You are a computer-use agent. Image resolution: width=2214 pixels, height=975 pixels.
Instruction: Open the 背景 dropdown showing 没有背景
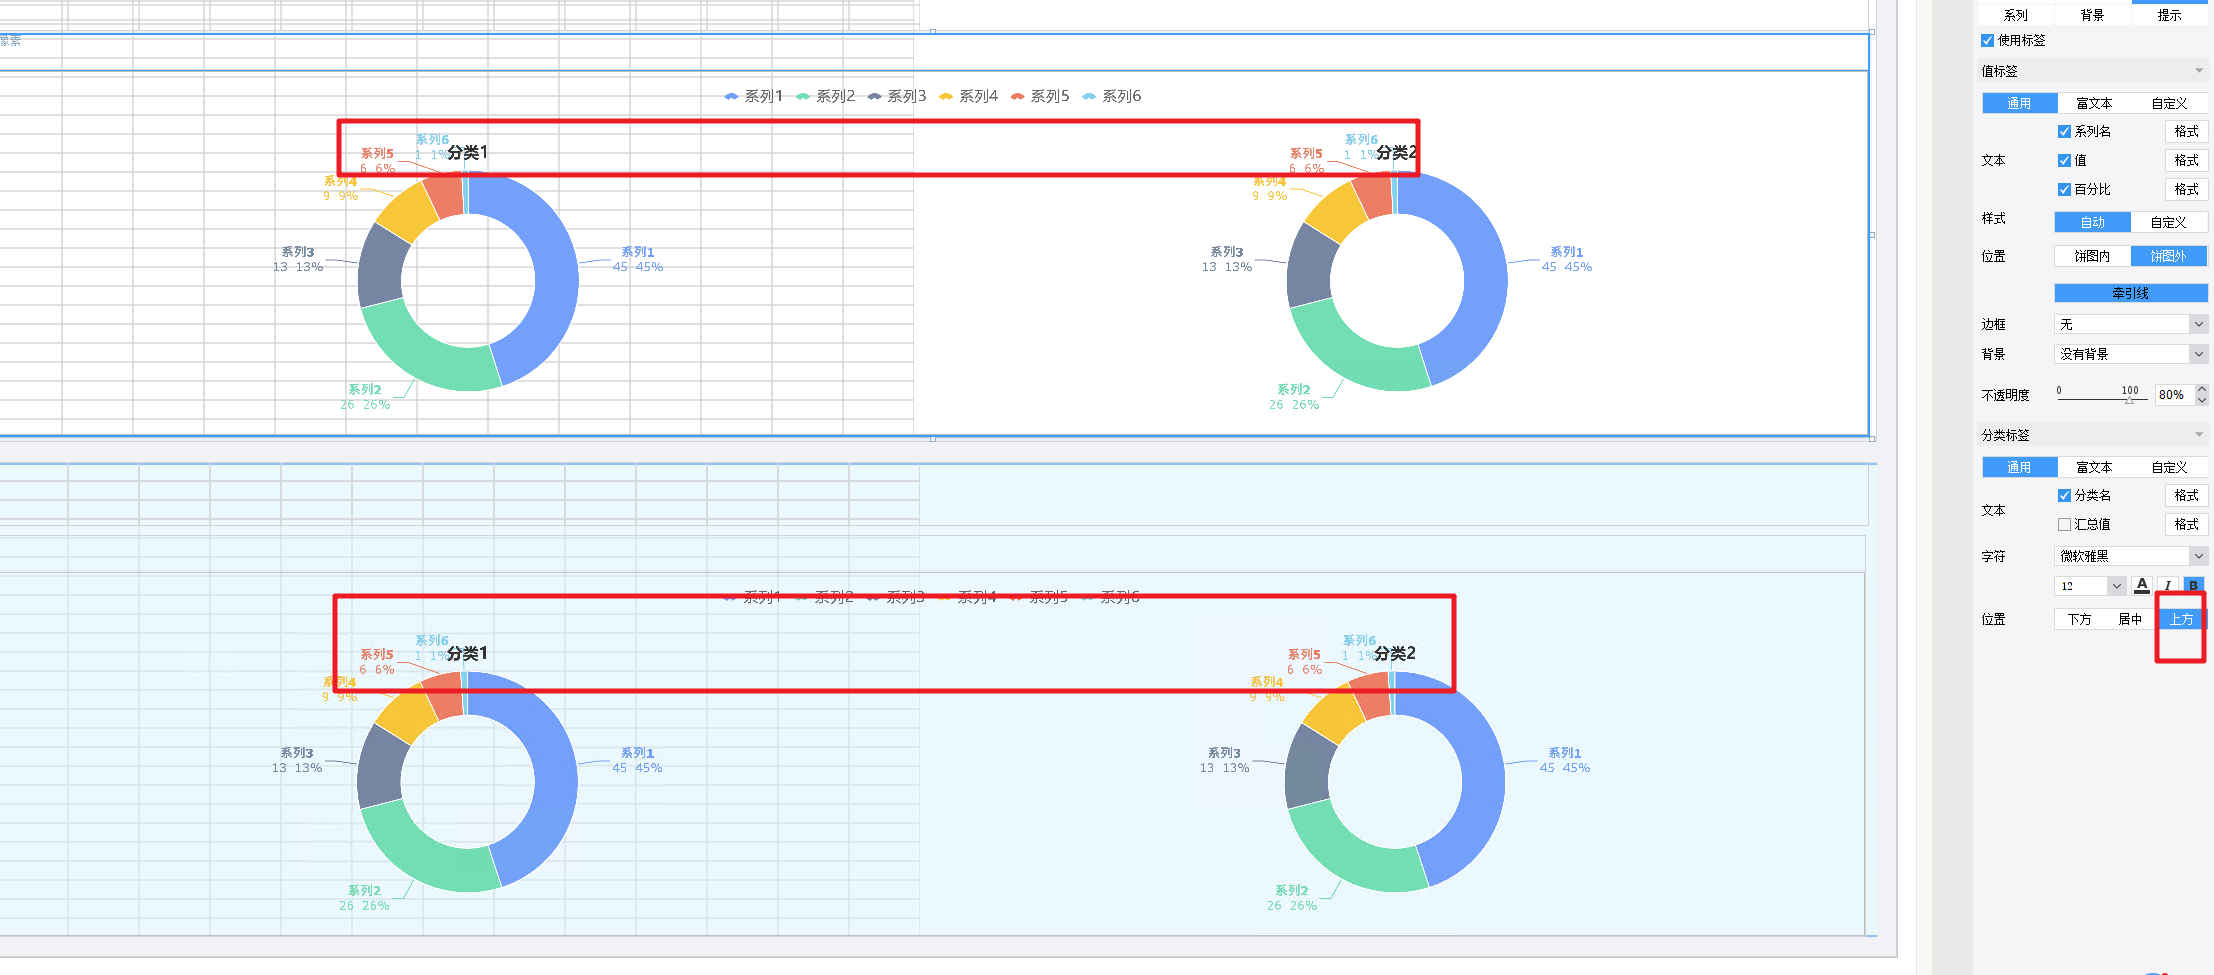(x=2130, y=354)
